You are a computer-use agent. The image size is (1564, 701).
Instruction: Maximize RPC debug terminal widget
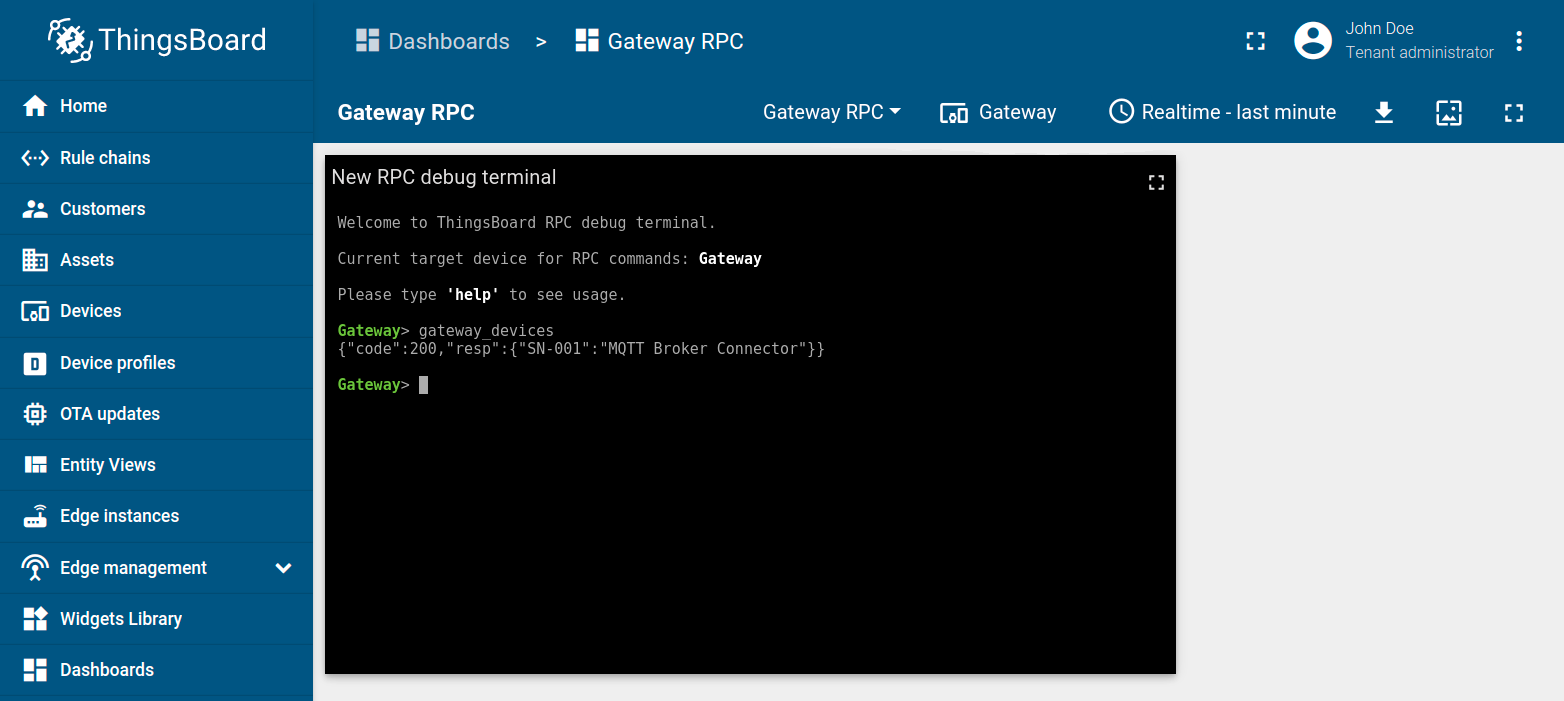1156,182
